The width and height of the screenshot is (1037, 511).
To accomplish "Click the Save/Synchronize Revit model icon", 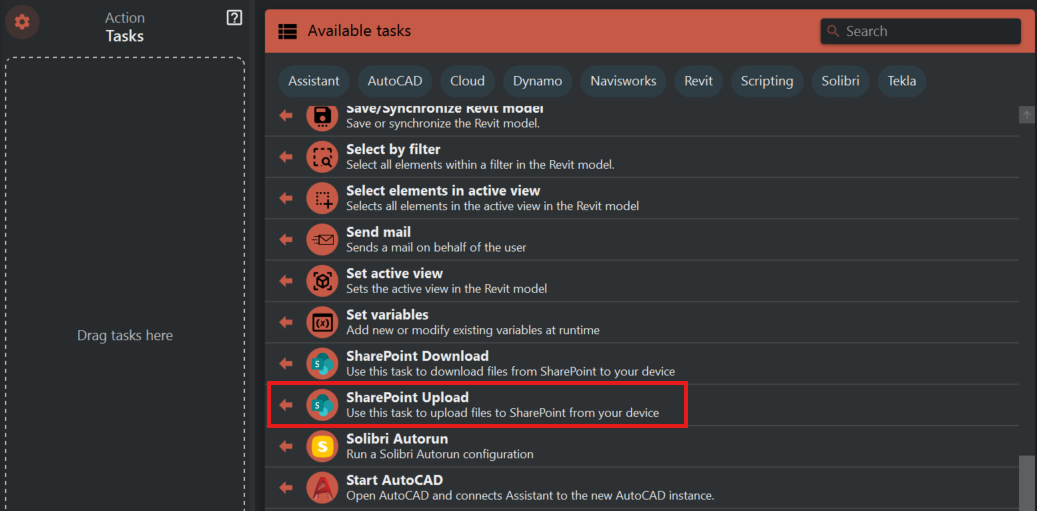I will pyautogui.click(x=322, y=117).
